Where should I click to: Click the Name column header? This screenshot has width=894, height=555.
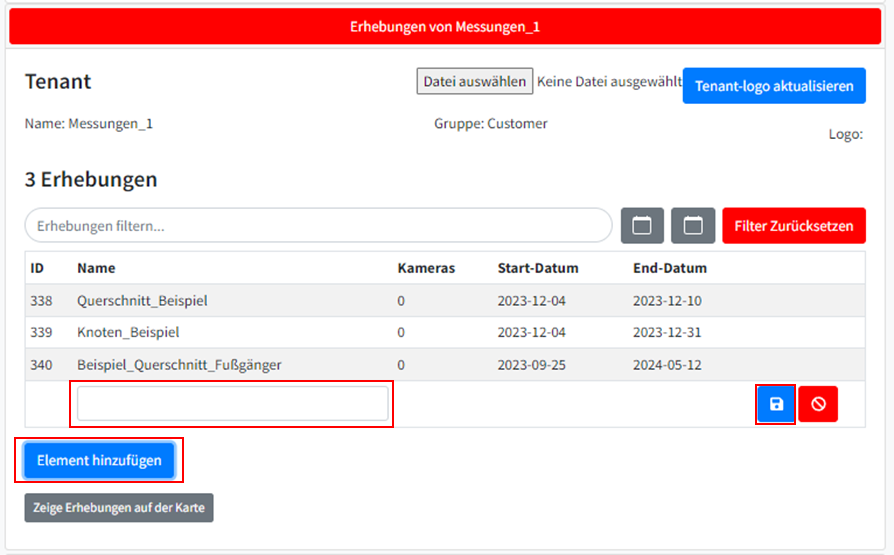coord(96,268)
